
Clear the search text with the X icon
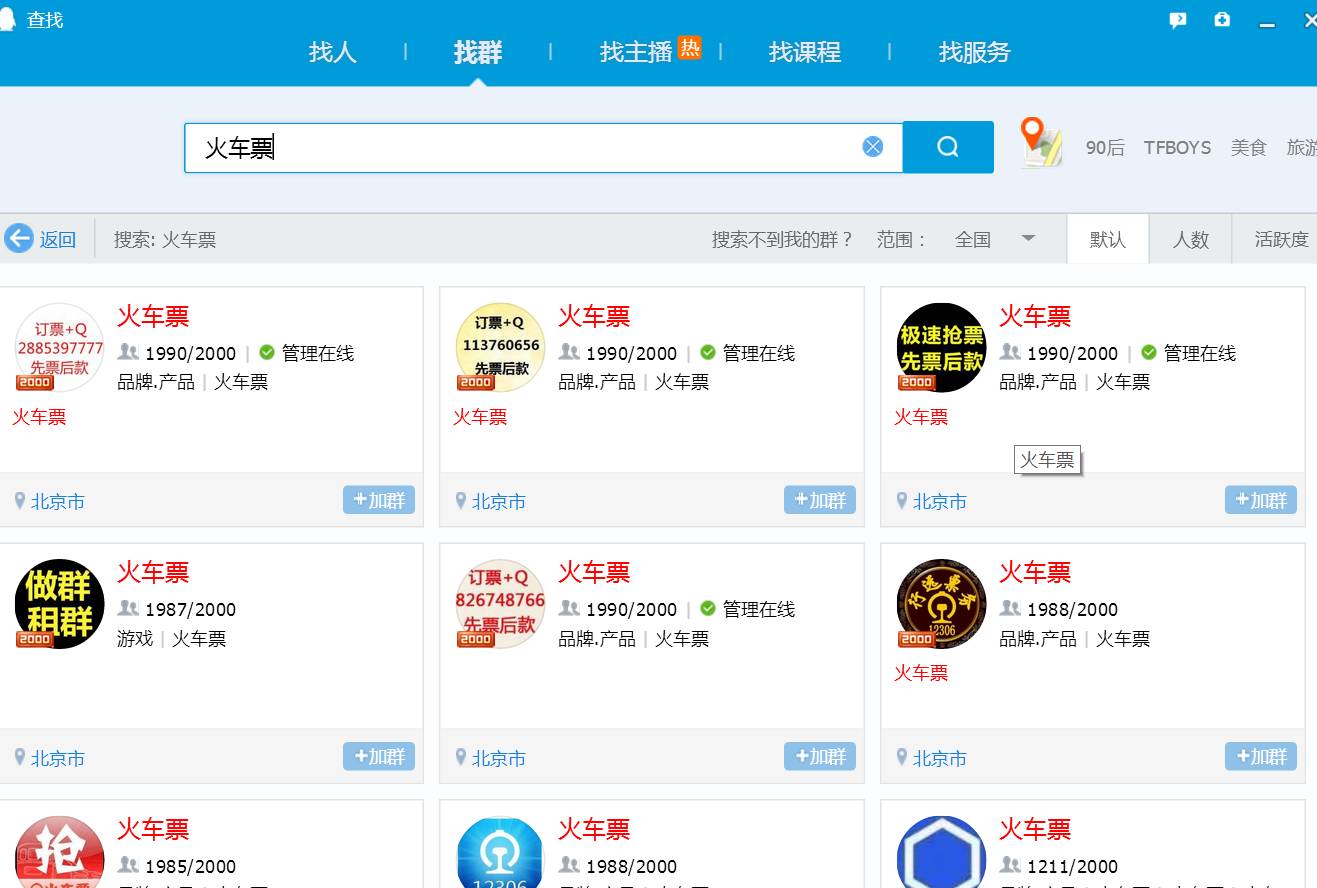coord(873,147)
